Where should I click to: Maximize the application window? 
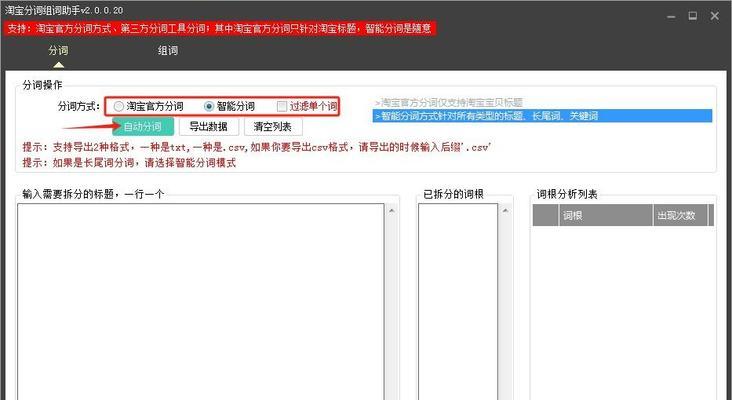(693, 16)
